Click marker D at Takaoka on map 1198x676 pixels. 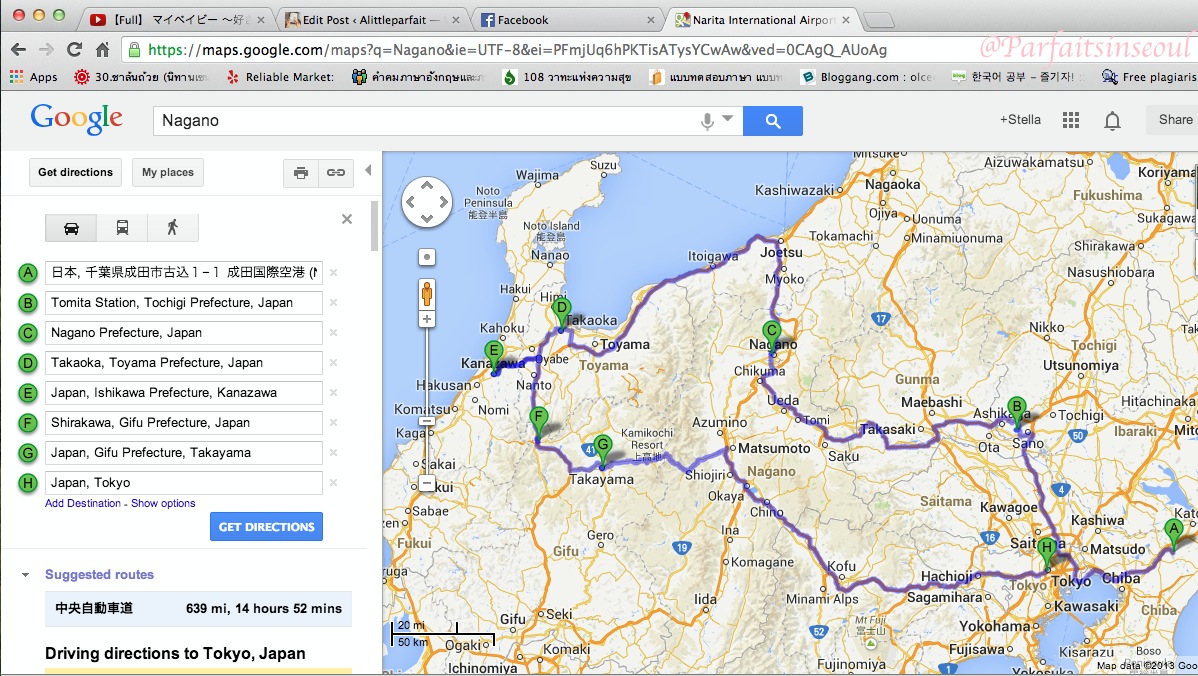[562, 314]
